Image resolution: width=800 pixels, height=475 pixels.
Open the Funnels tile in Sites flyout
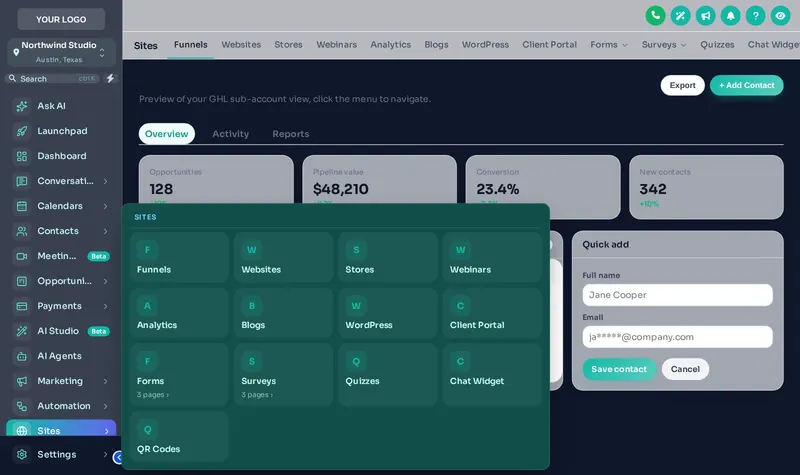179,257
